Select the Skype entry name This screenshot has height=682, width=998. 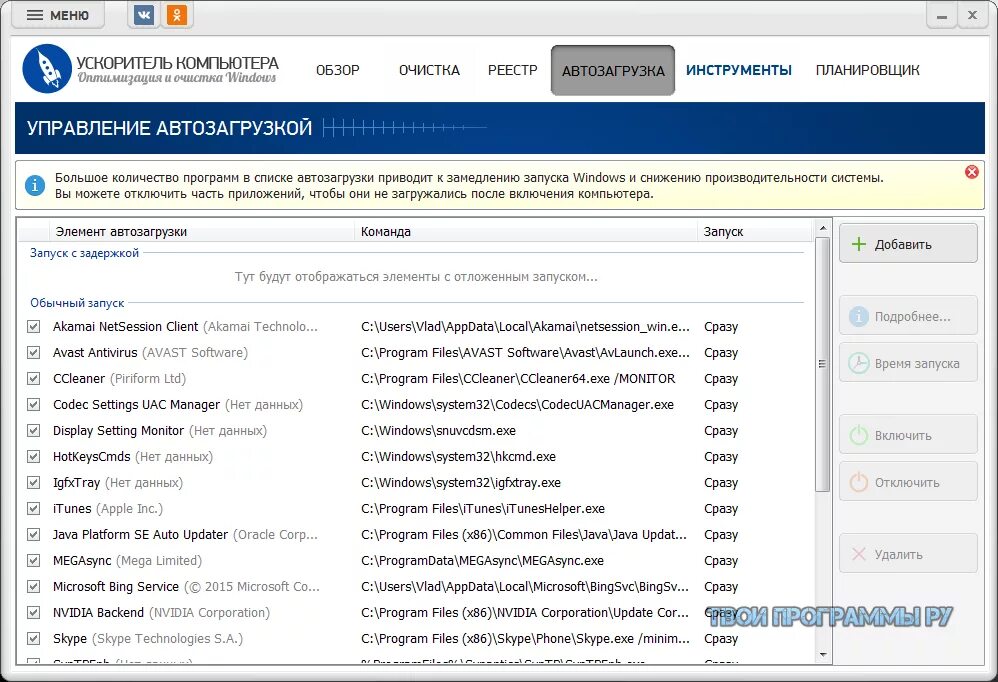(x=70, y=638)
